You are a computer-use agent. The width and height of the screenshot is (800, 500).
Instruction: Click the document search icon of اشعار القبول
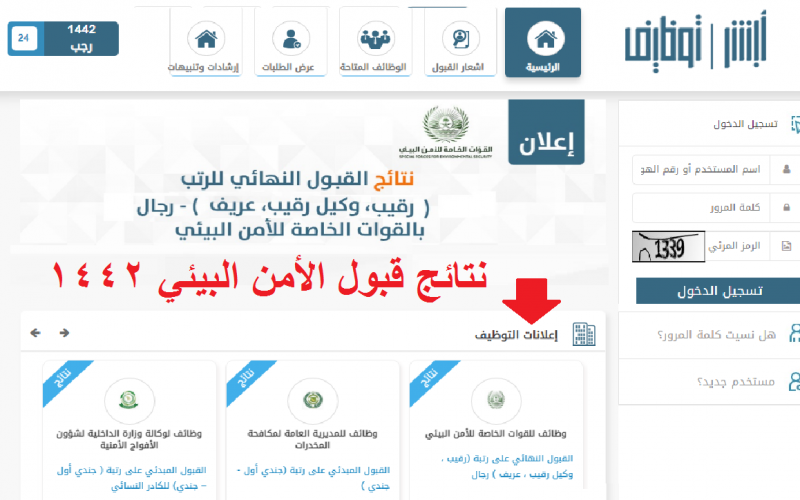pyautogui.click(x=461, y=38)
